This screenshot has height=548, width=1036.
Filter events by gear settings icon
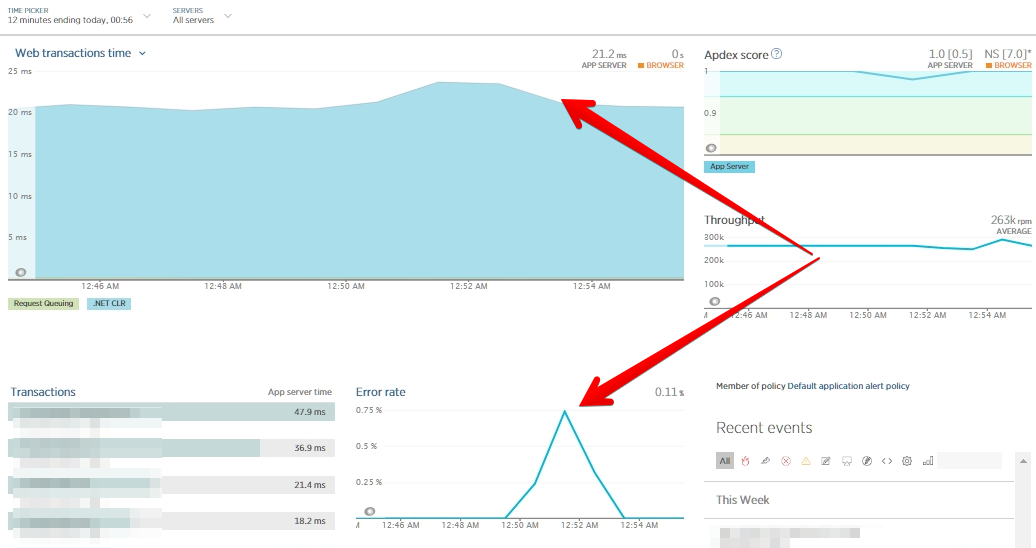(907, 461)
